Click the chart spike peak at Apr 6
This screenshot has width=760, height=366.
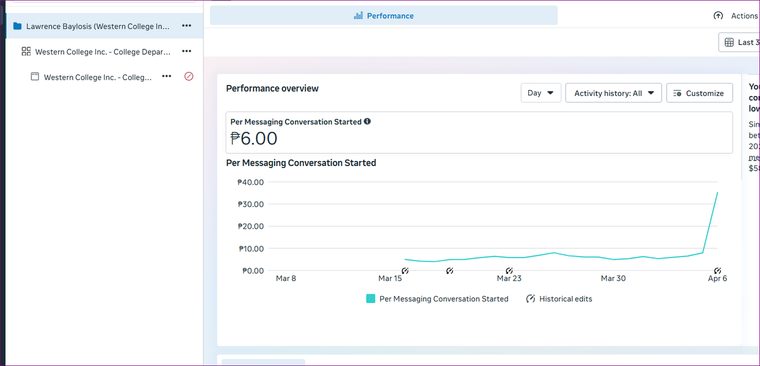(x=717, y=192)
